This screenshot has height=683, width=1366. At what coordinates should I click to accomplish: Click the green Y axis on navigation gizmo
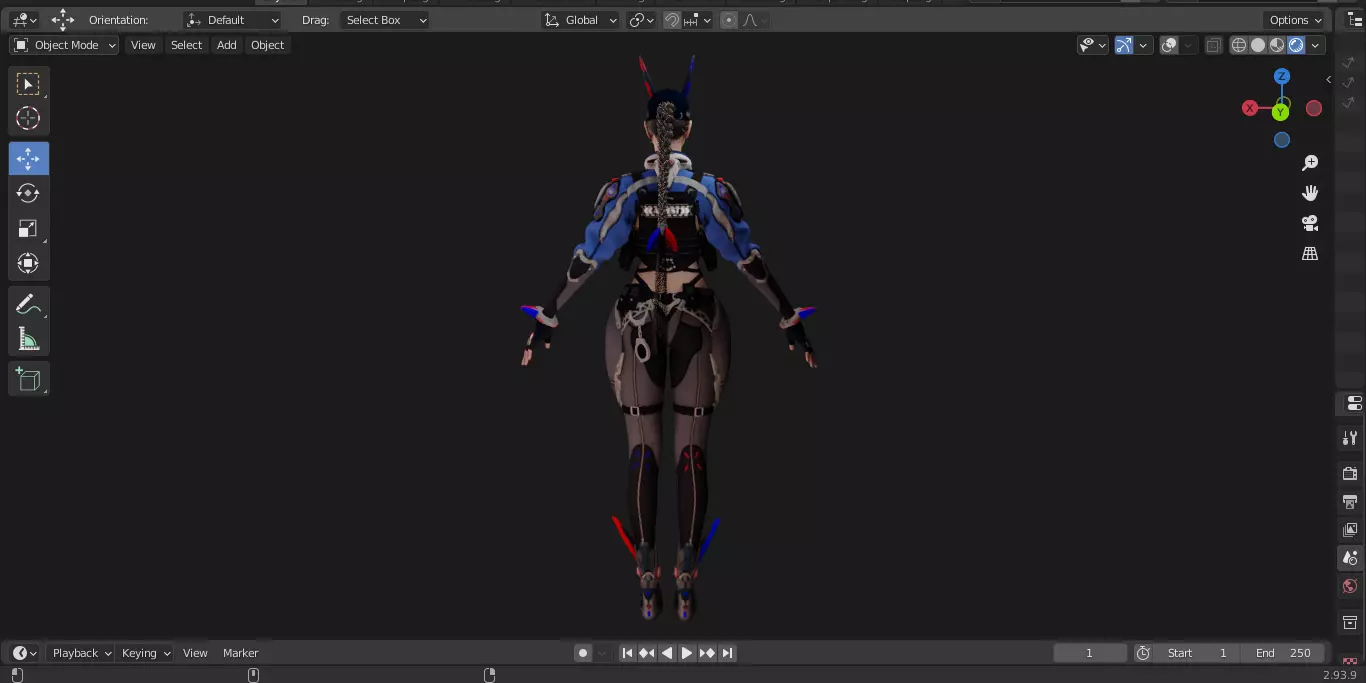click(1280, 112)
